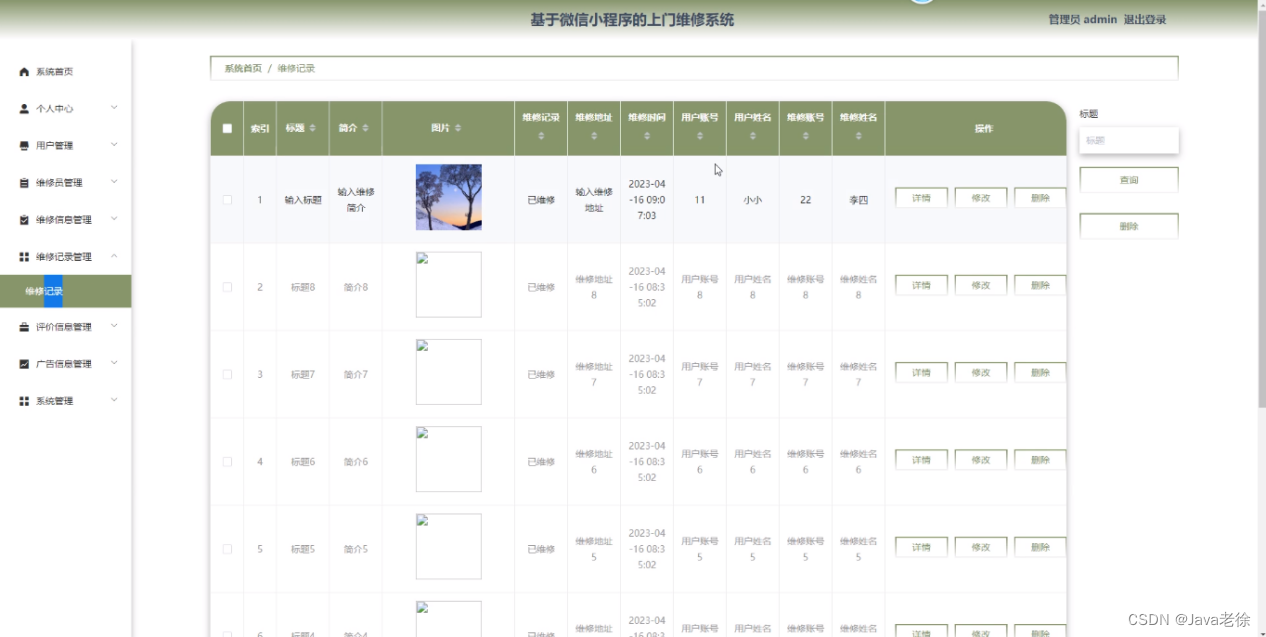Viewport: 1266px width, 637px height.
Task: Expand the 个人中心 menu chevron
Action: coord(114,108)
